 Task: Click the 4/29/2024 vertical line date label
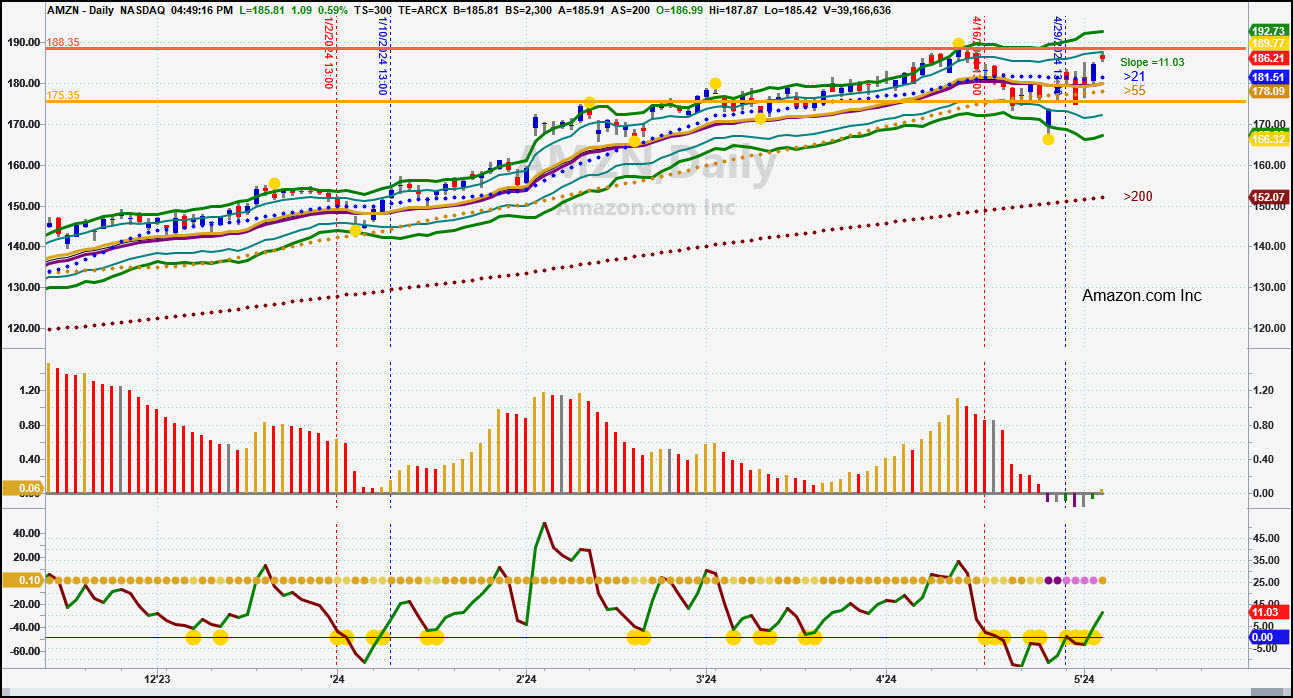coord(1057,56)
